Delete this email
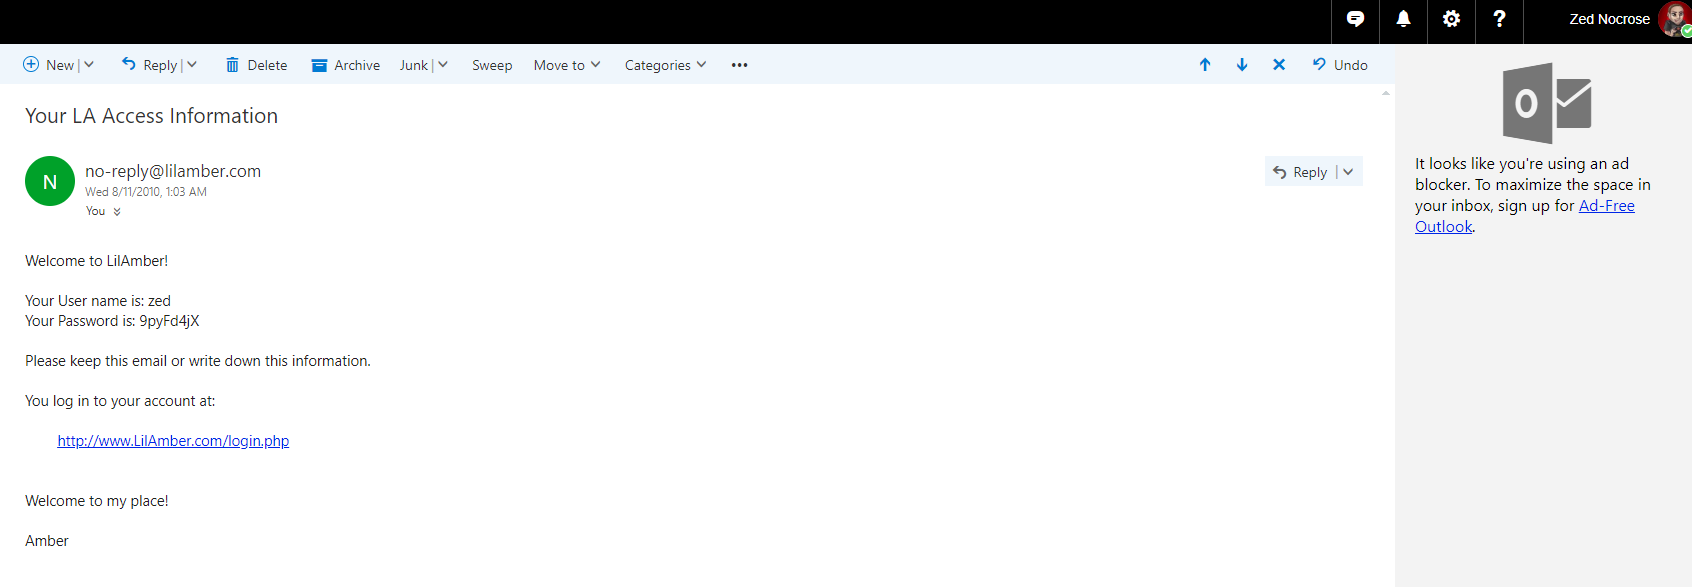Image resolution: width=1692 pixels, height=587 pixels. [256, 65]
